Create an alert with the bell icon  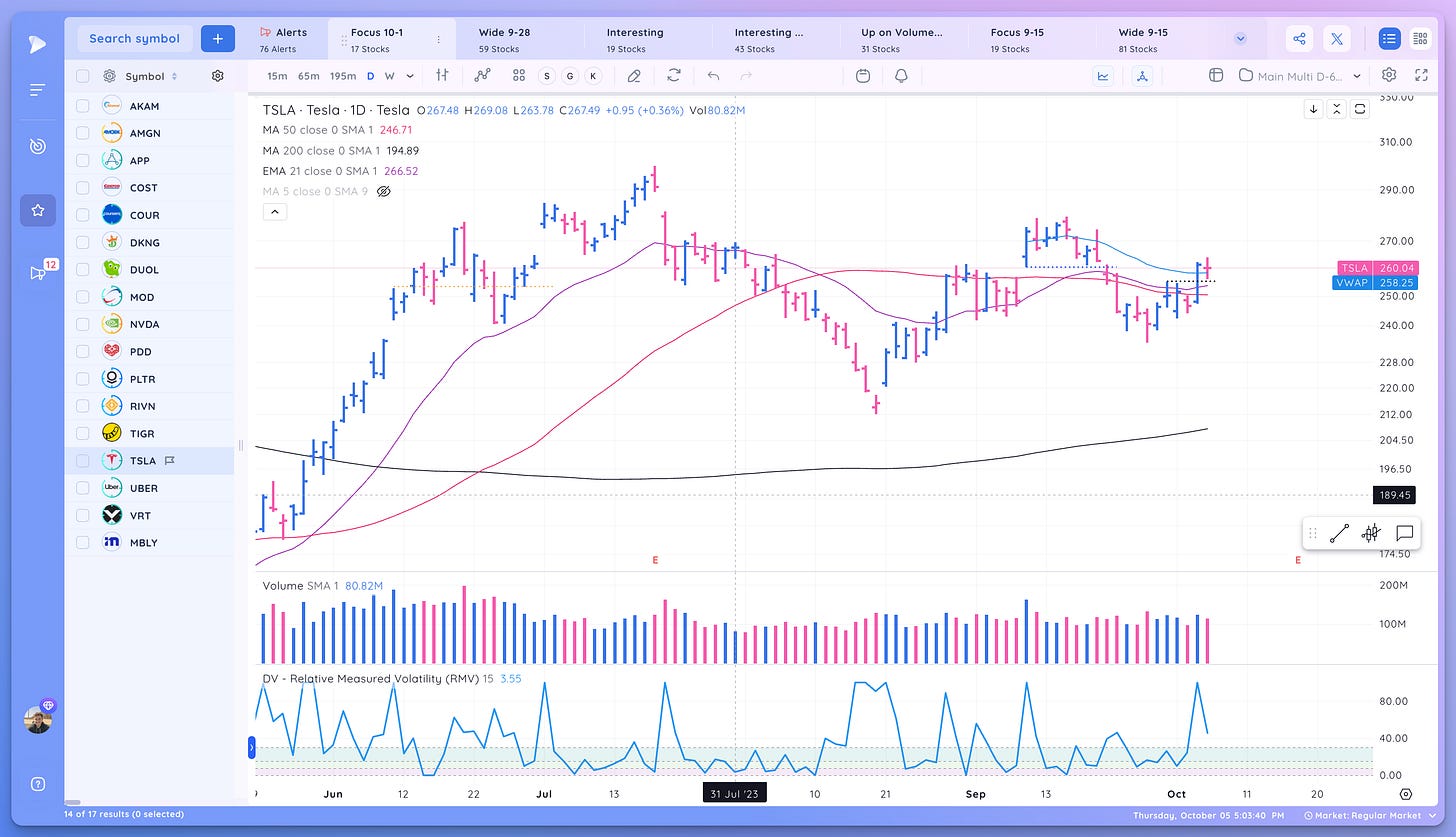pyautogui.click(x=901, y=75)
